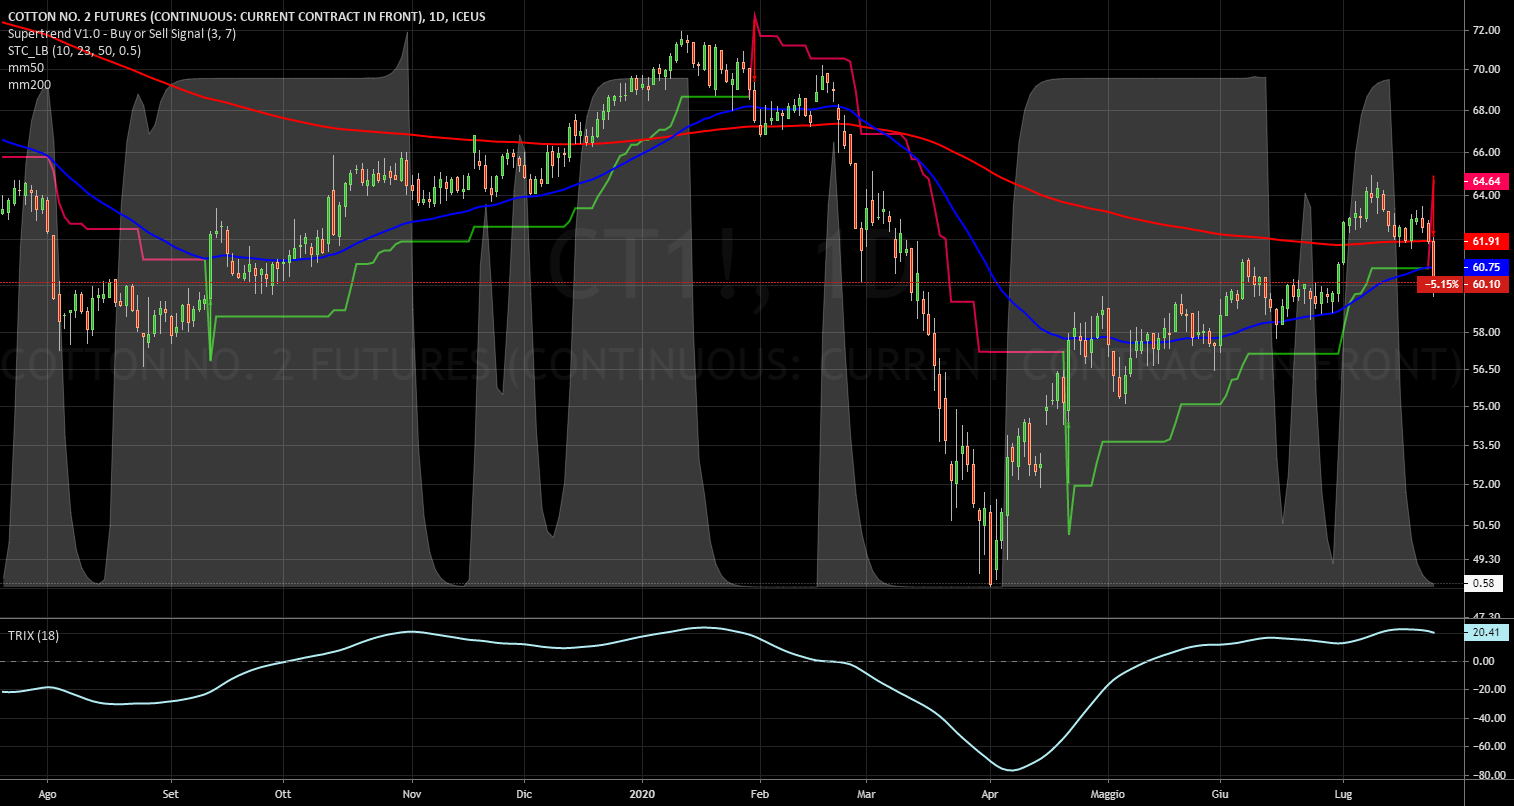Click the Lug date label
Viewport: 1514px width, 806px height.
[1343, 795]
